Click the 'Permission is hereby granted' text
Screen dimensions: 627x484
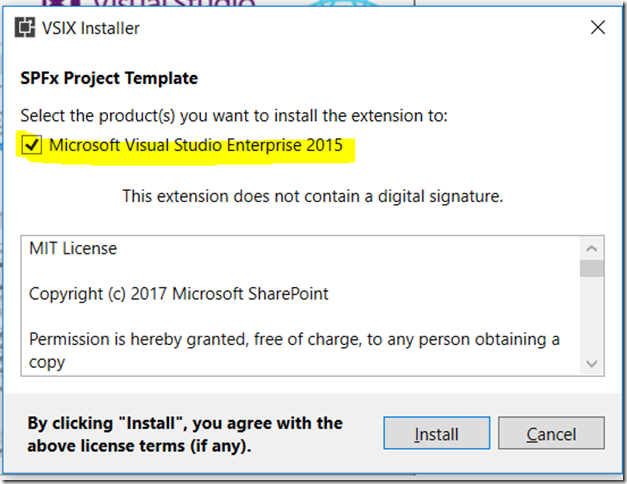point(294,339)
